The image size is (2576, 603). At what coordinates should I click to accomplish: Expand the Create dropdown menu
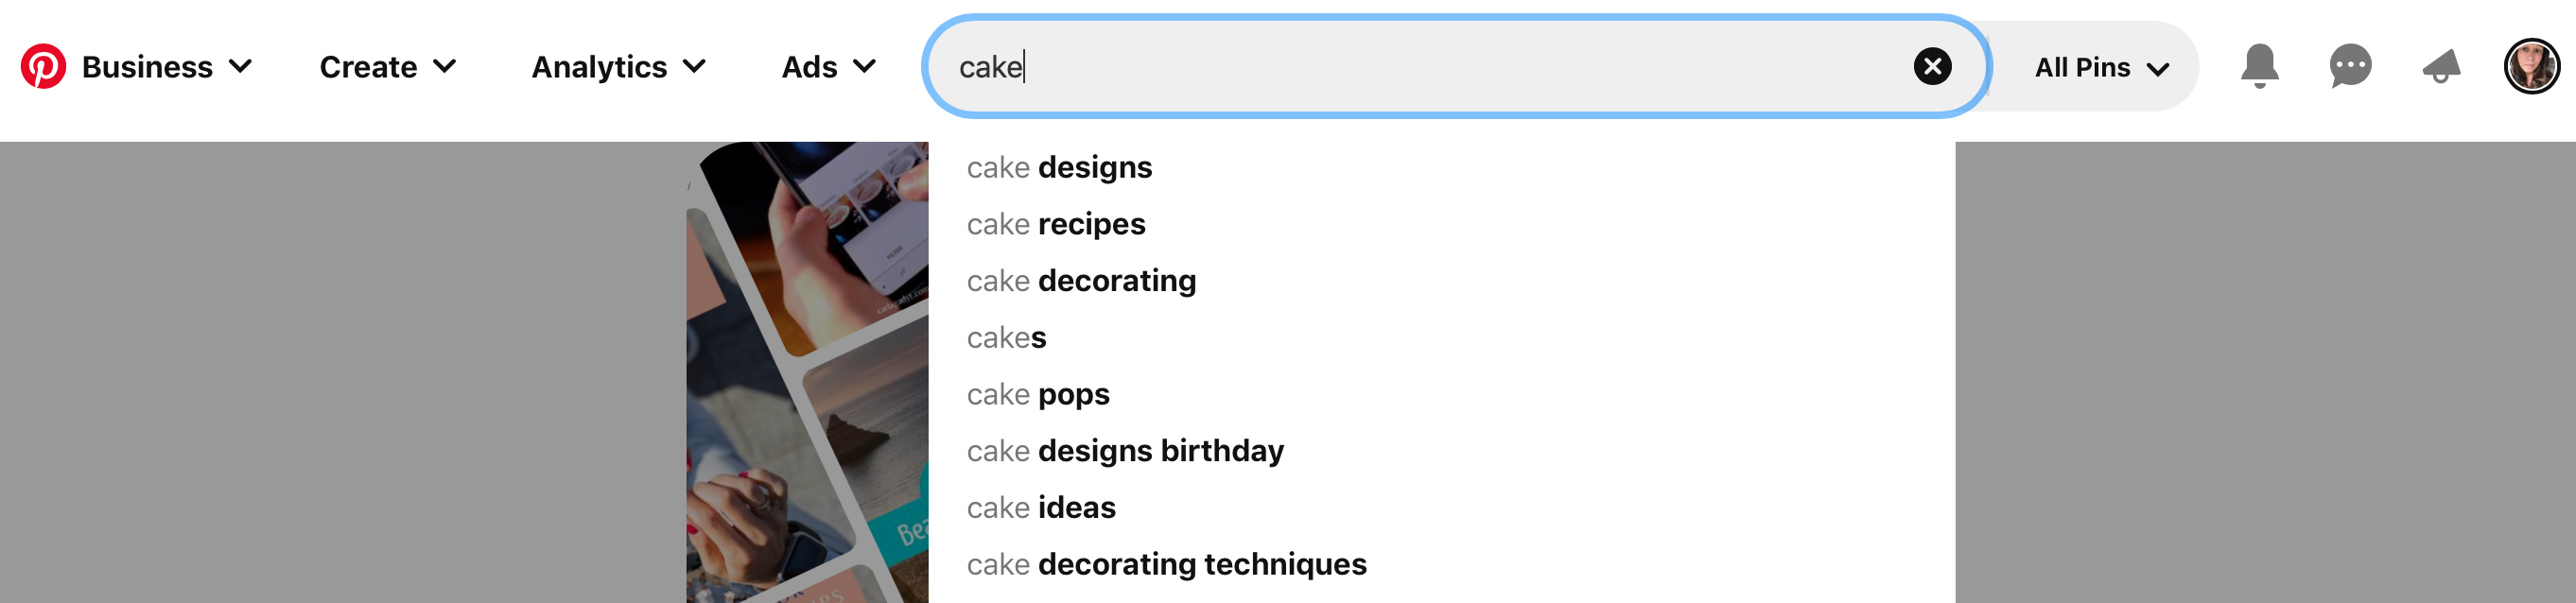[x=388, y=67]
